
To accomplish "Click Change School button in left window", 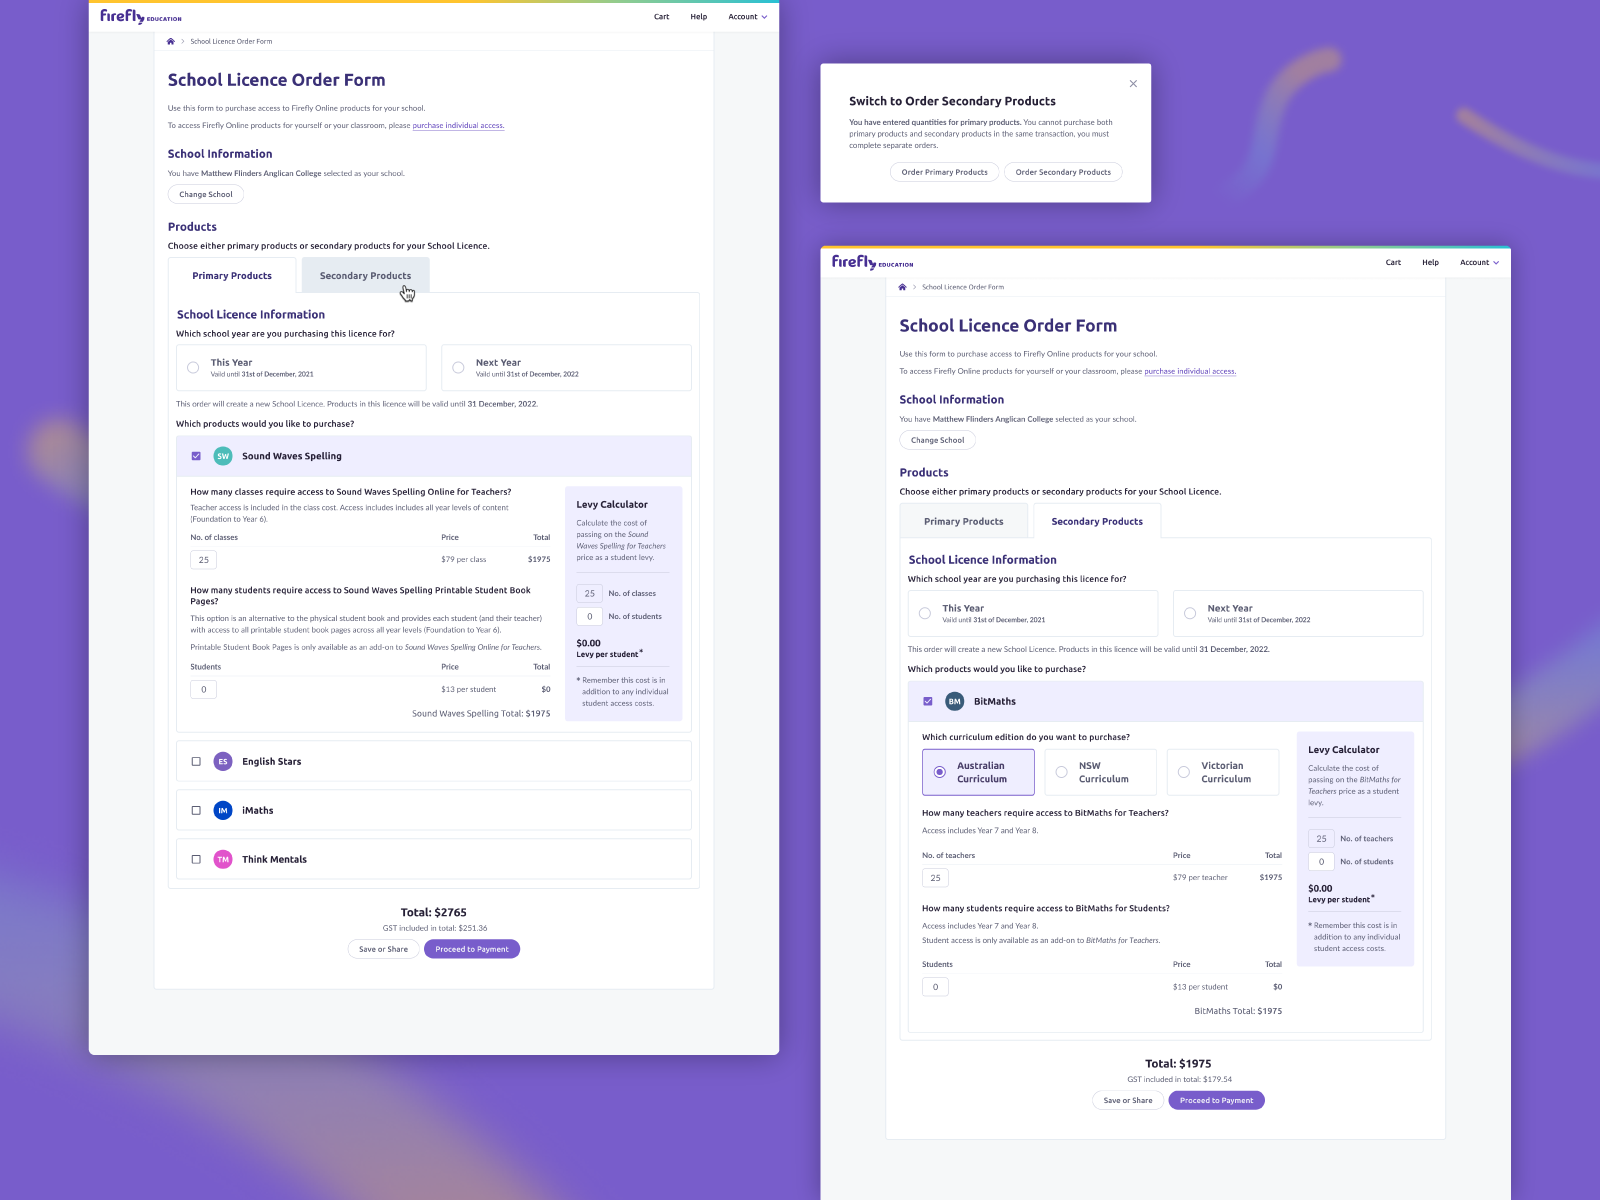I will tap(206, 194).
